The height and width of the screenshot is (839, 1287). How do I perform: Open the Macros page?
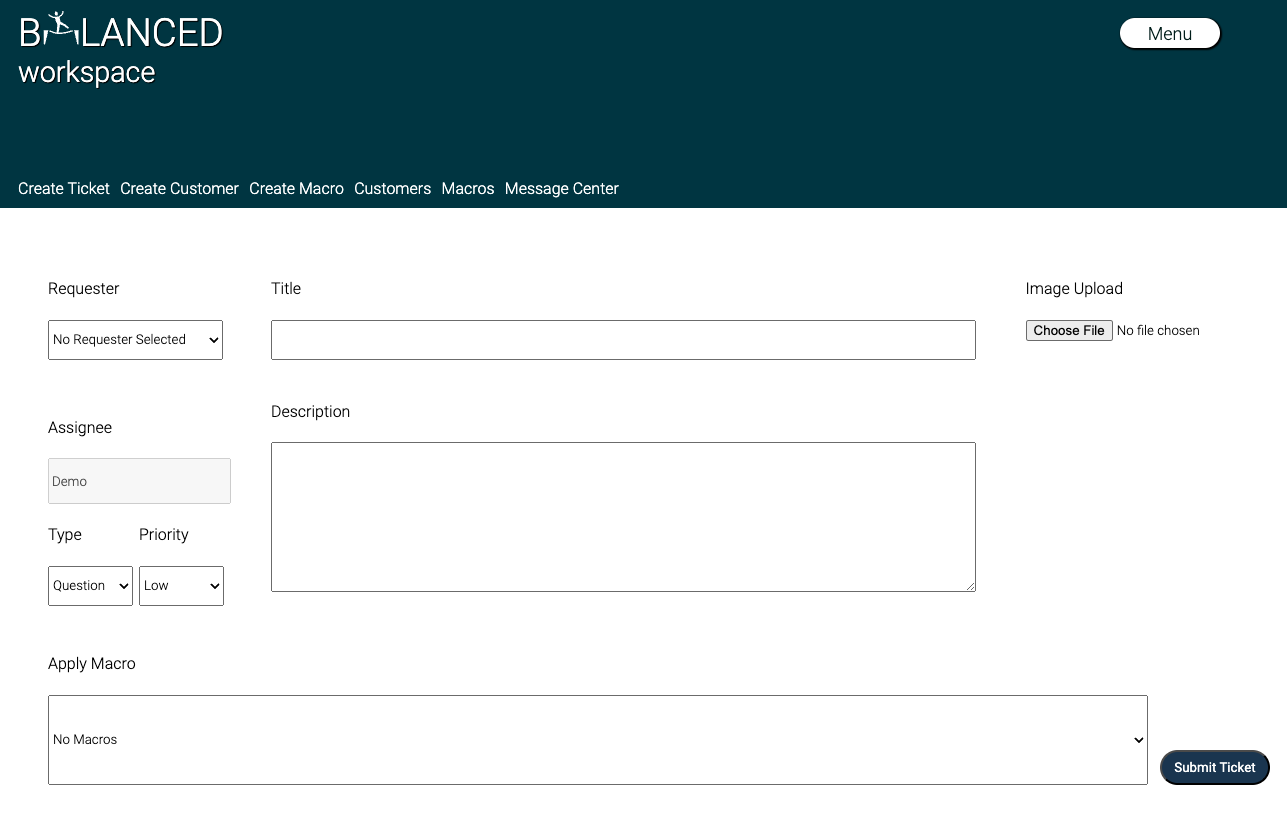[468, 188]
